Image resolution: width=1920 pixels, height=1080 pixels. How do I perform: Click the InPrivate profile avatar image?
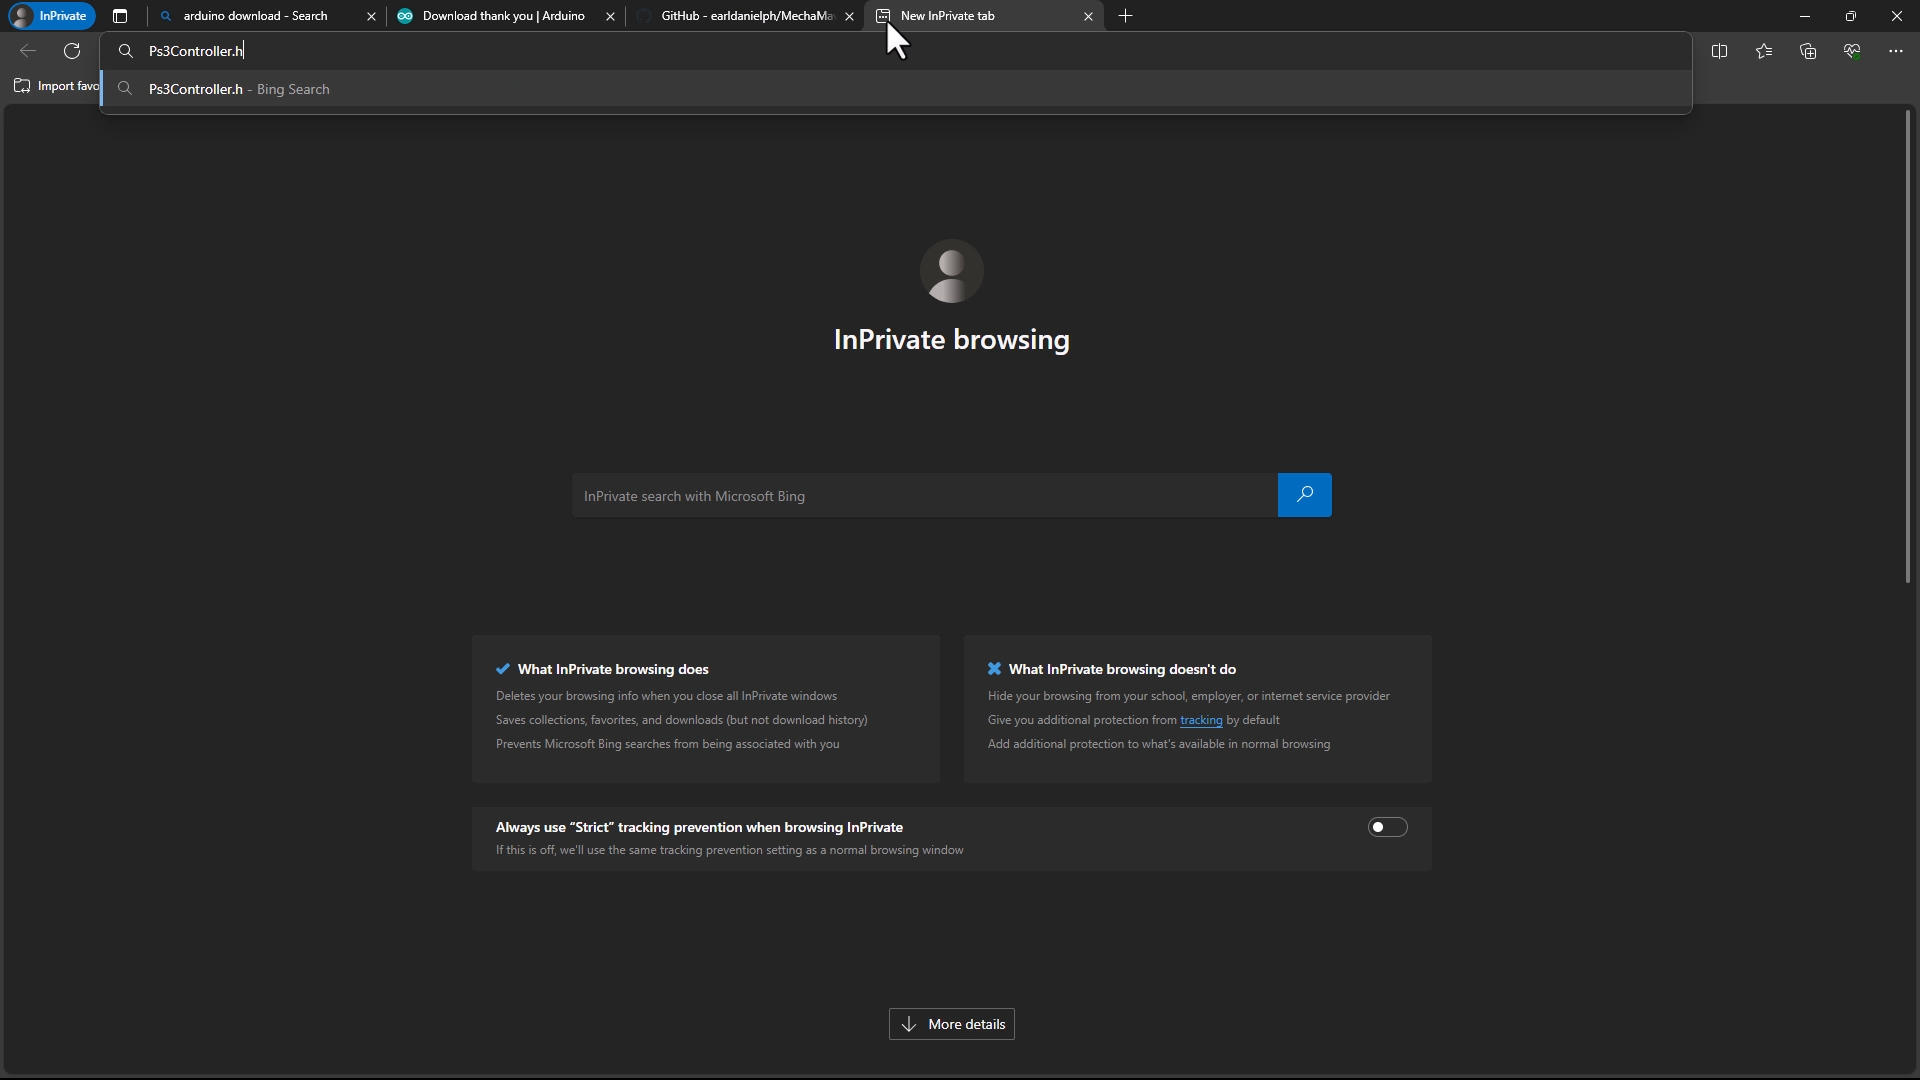[x=951, y=271]
